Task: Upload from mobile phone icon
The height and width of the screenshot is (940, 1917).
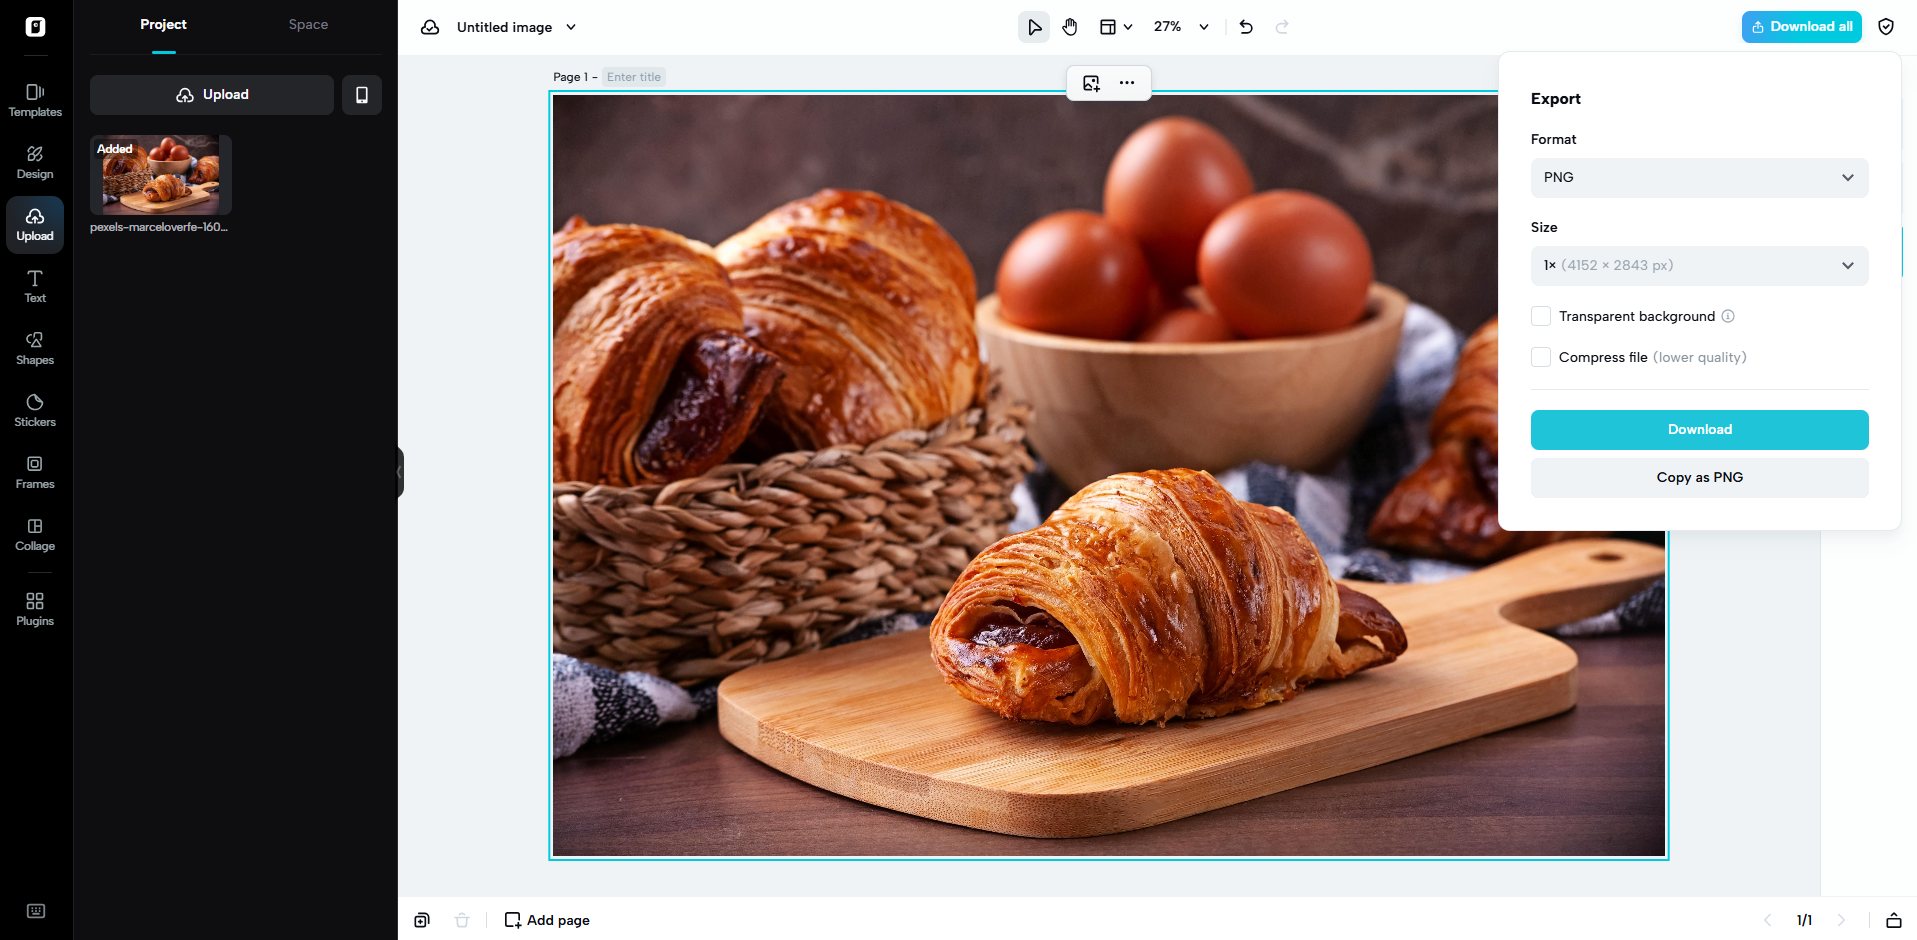Action: click(362, 95)
